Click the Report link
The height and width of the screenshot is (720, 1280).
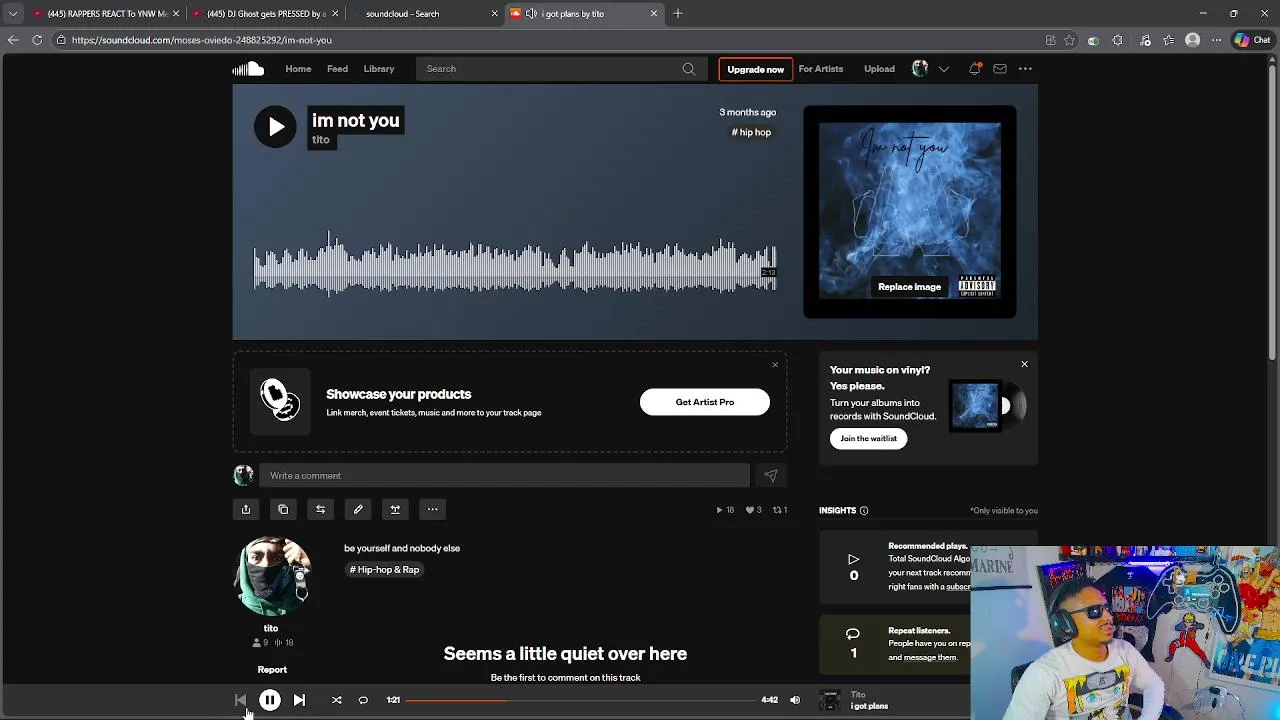[272, 670]
